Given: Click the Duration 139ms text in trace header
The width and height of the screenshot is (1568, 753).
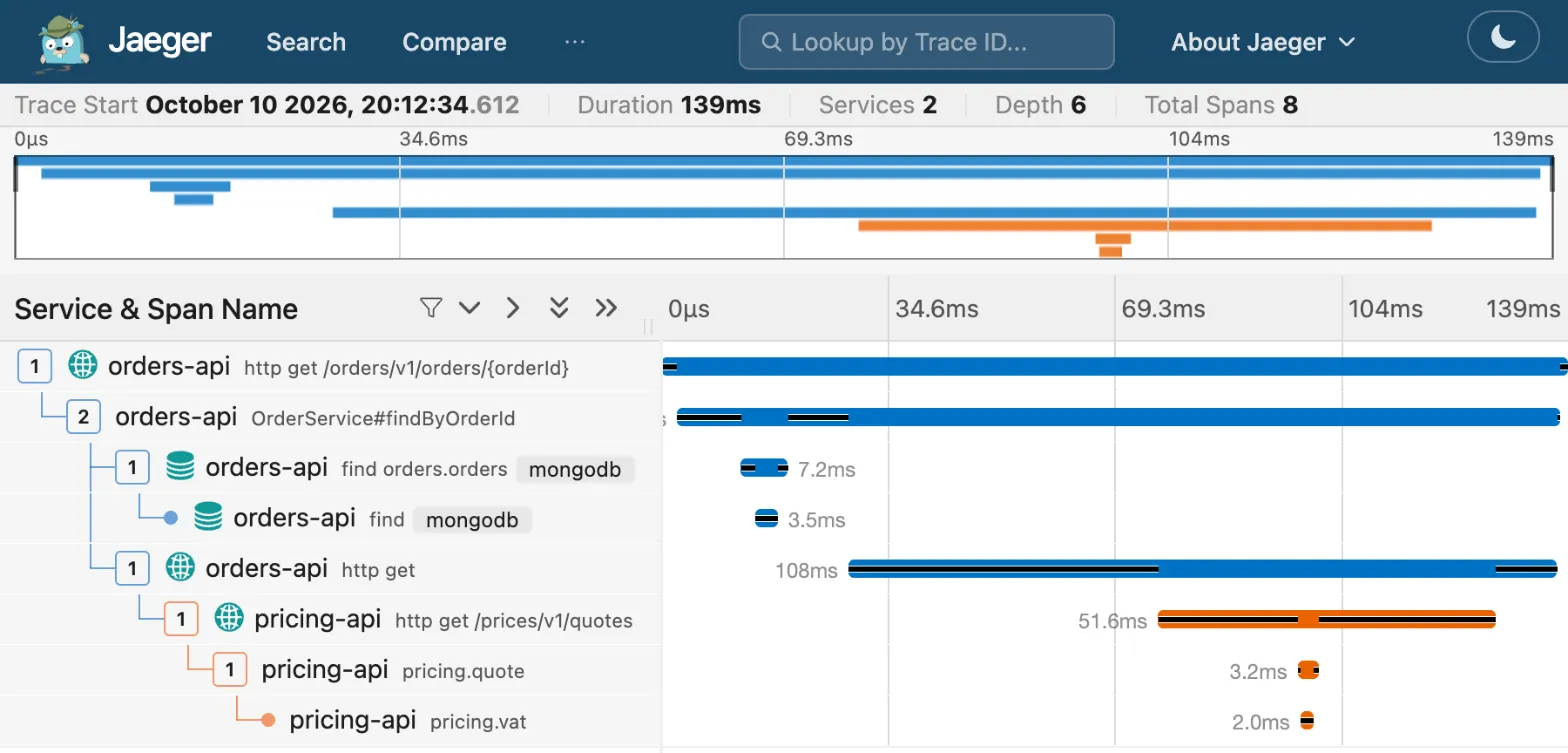Looking at the screenshot, I should [669, 105].
